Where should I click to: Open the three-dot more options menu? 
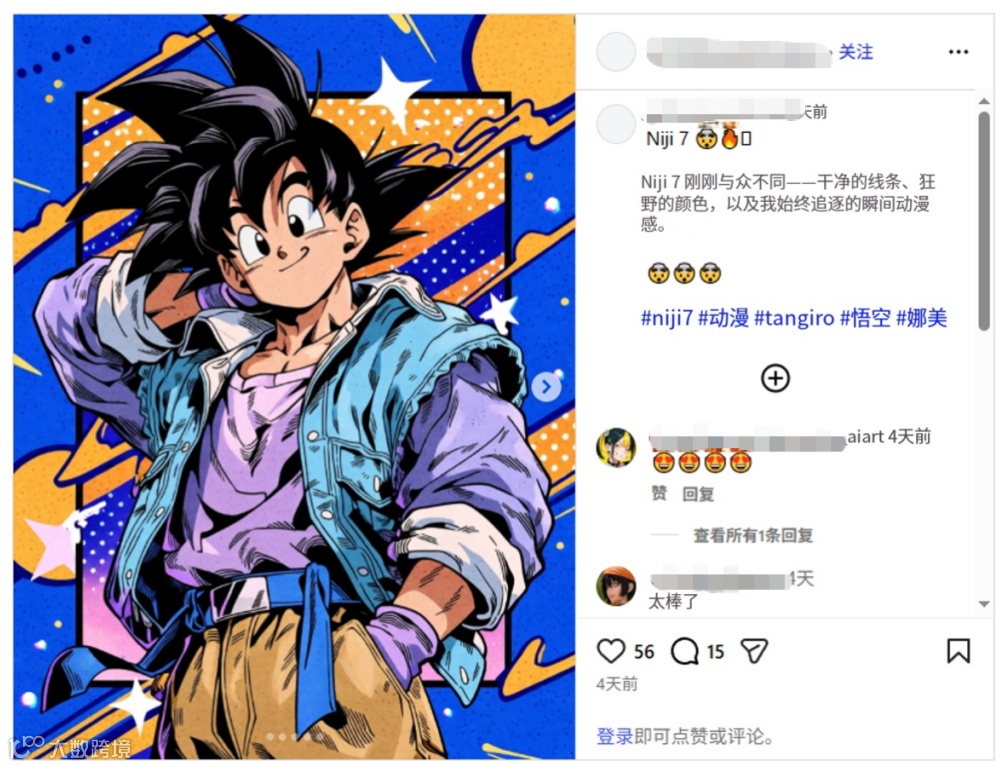tap(958, 52)
